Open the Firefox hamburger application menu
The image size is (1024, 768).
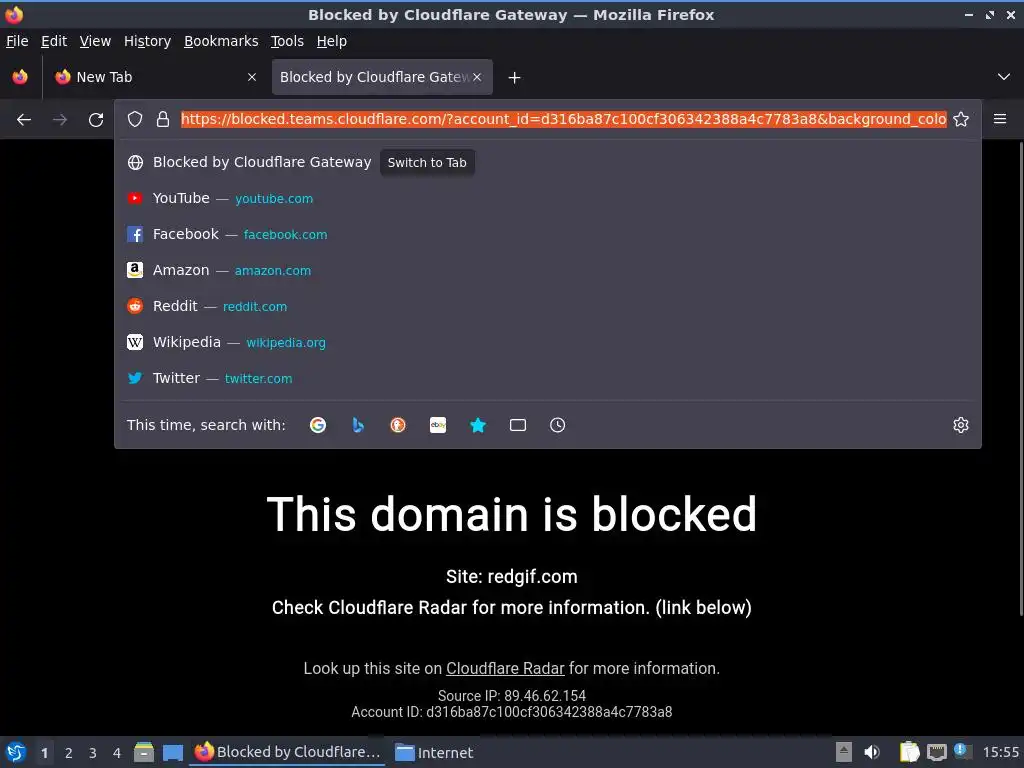pyautogui.click(x=1000, y=119)
